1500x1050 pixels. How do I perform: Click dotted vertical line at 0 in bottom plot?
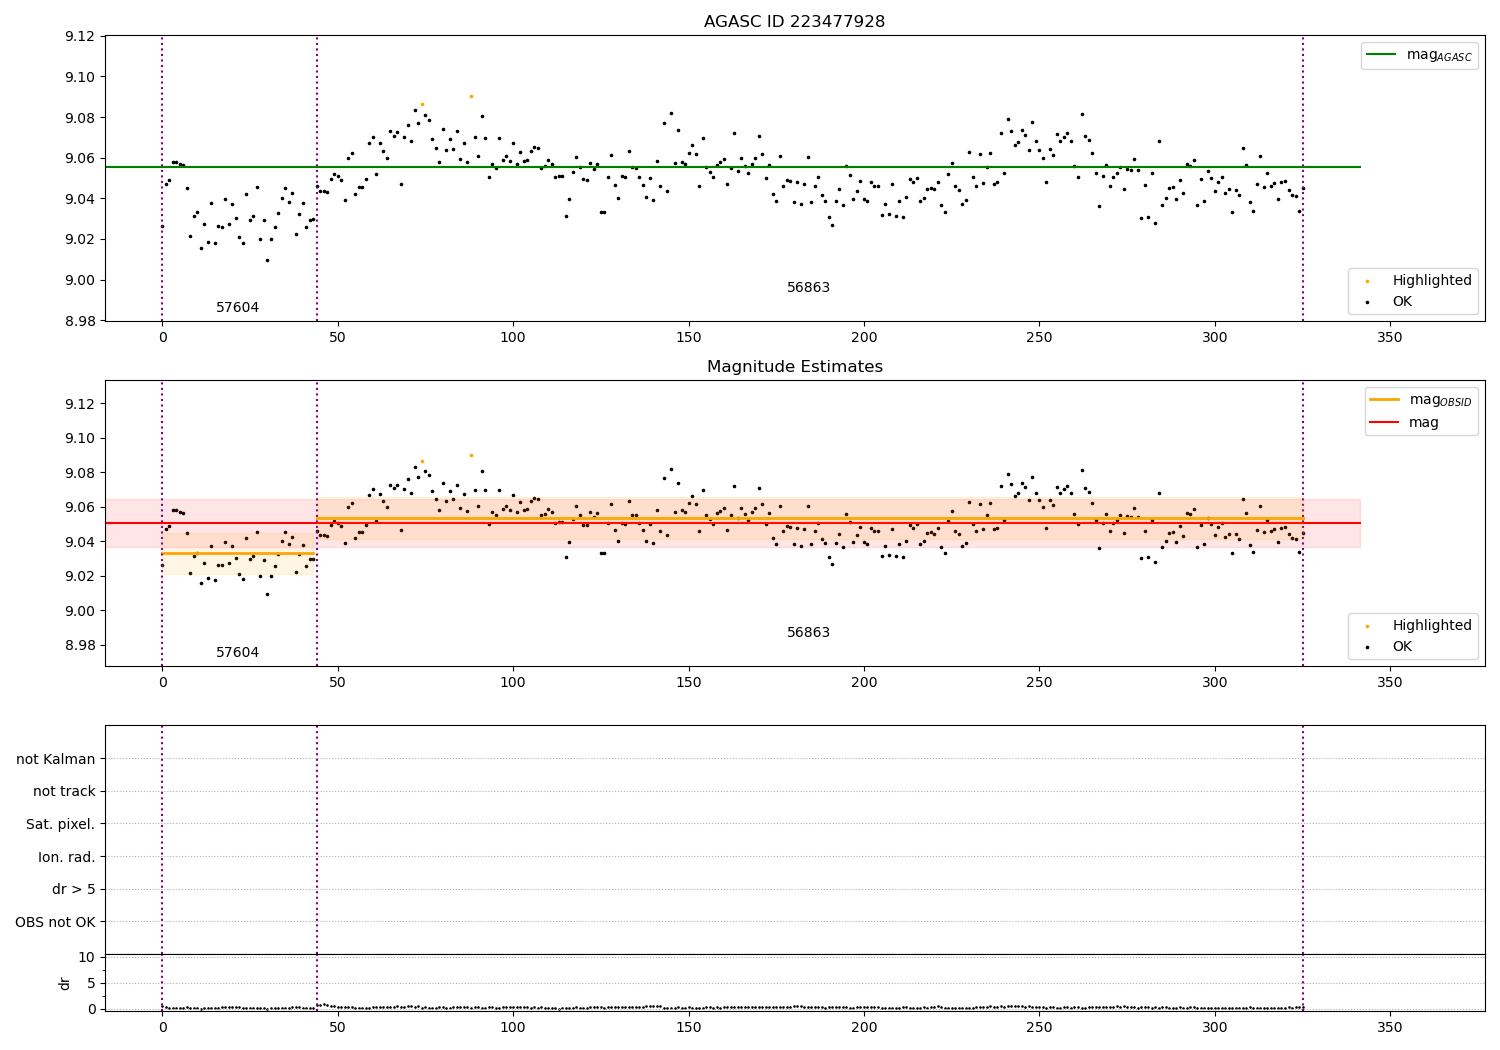point(162,868)
